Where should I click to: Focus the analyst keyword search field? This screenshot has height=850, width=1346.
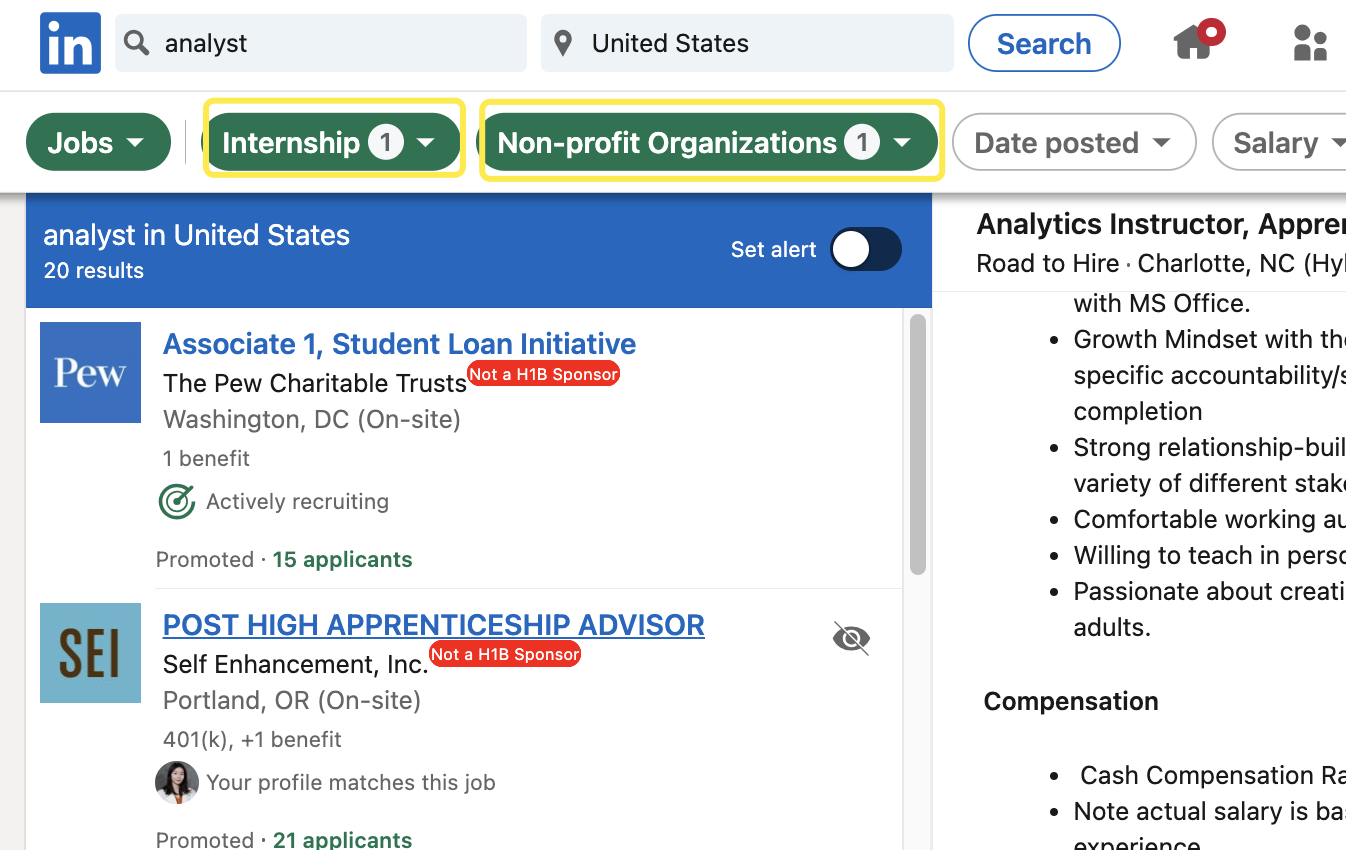[321, 43]
